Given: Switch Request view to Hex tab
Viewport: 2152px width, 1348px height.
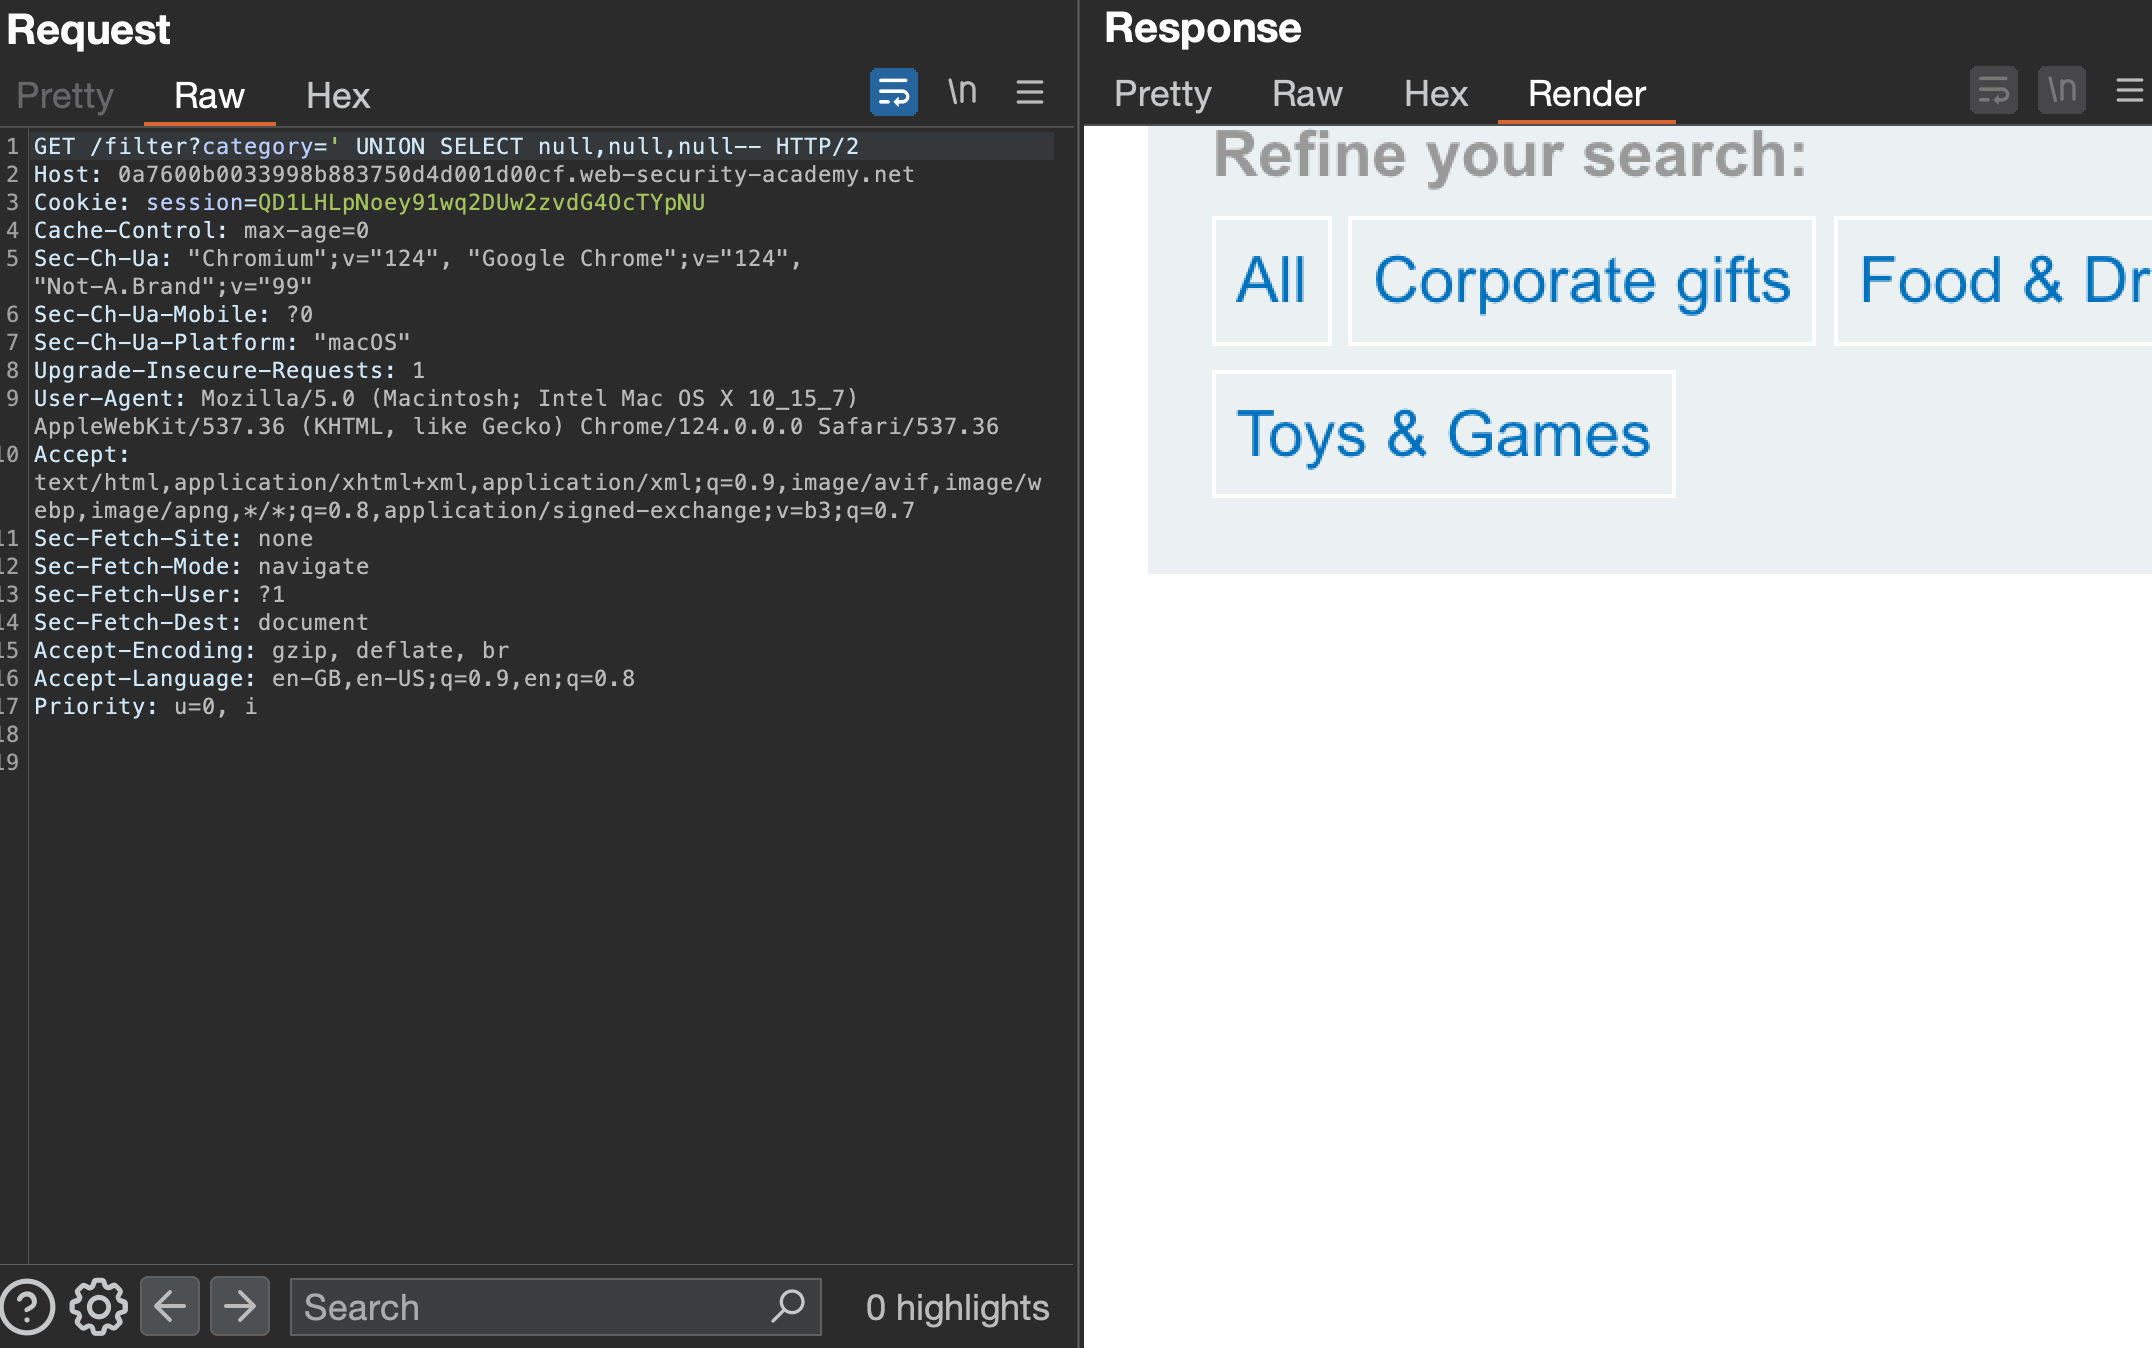Looking at the screenshot, I should pos(338,95).
